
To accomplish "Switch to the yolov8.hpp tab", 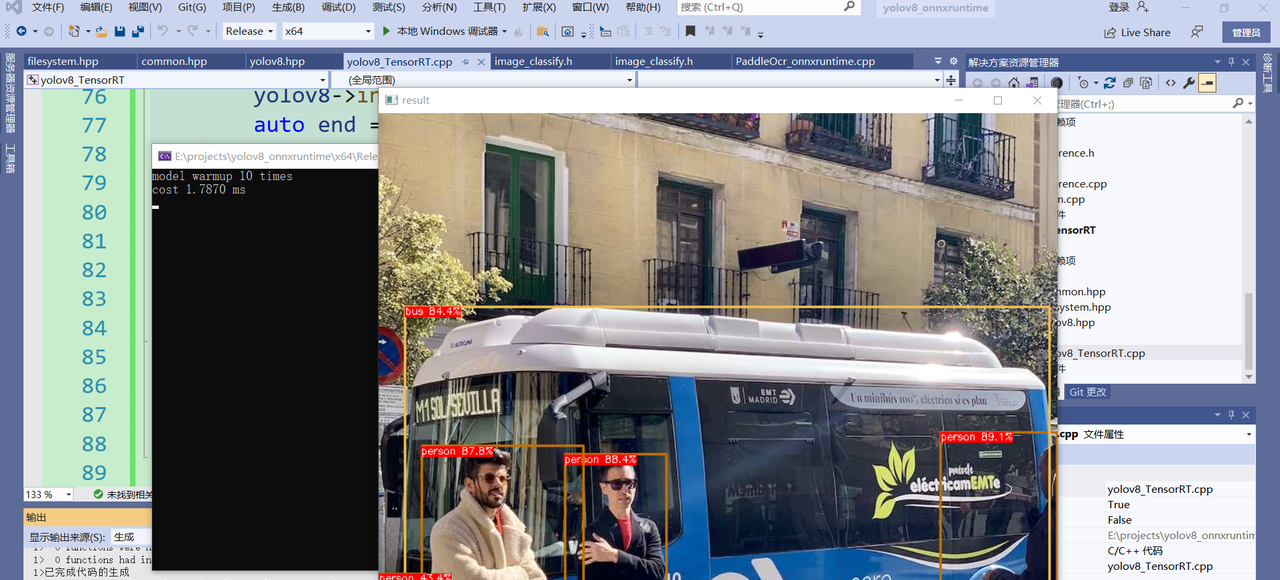I will 277,62.
